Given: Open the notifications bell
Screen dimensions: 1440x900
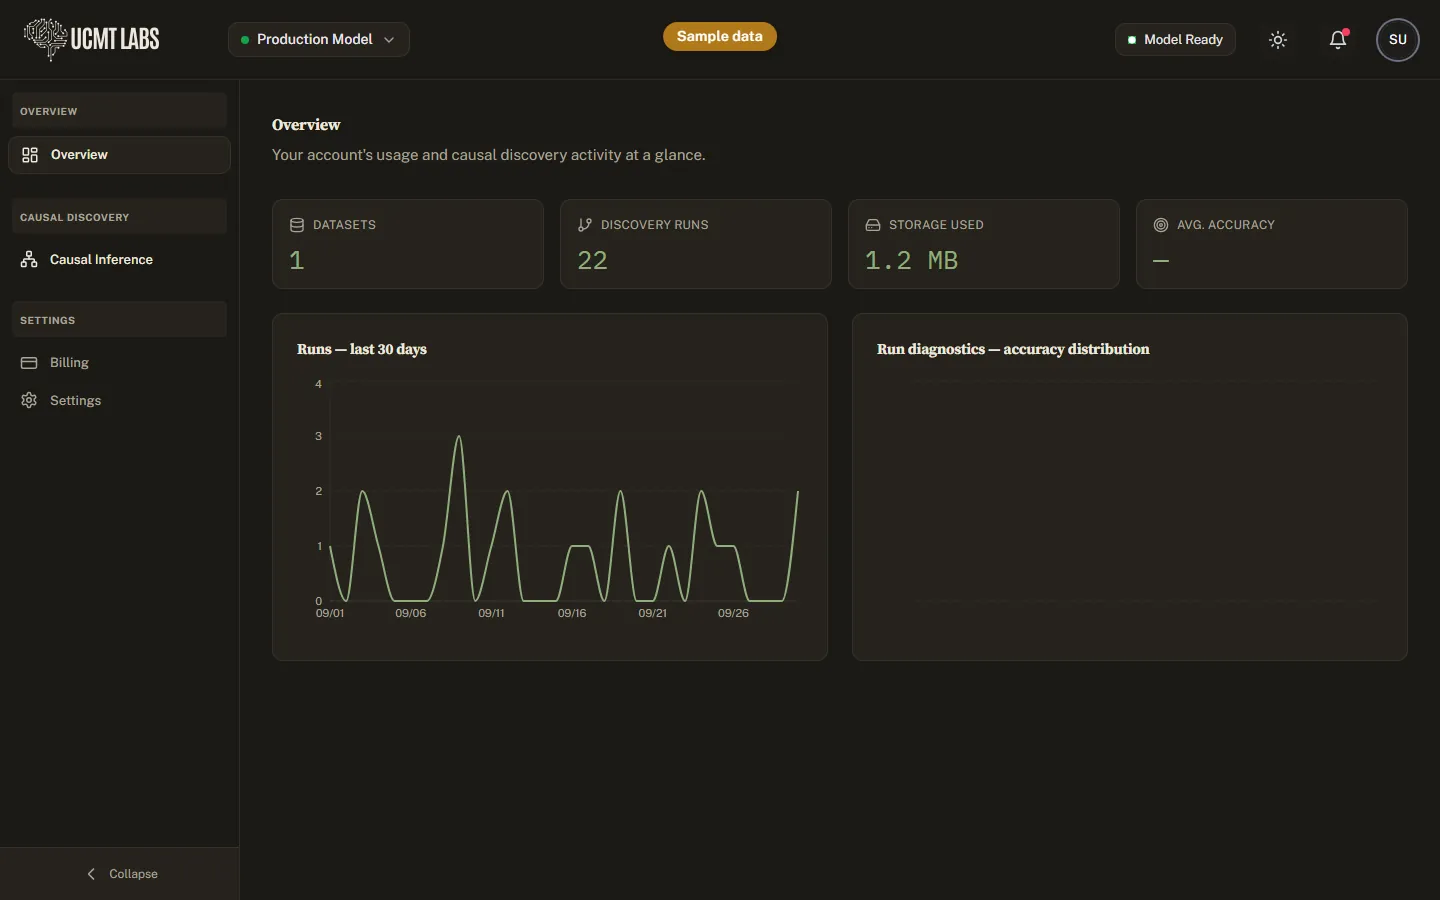Looking at the screenshot, I should [x=1338, y=40].
